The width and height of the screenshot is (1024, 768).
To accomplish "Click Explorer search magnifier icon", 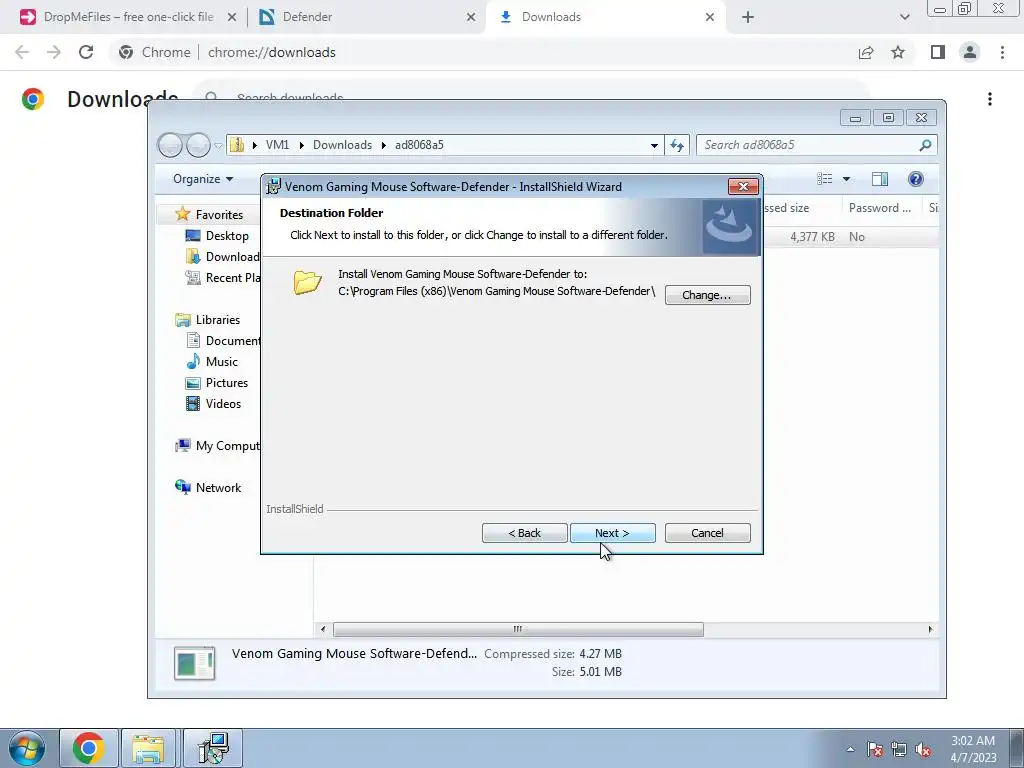I will point(925,145).
